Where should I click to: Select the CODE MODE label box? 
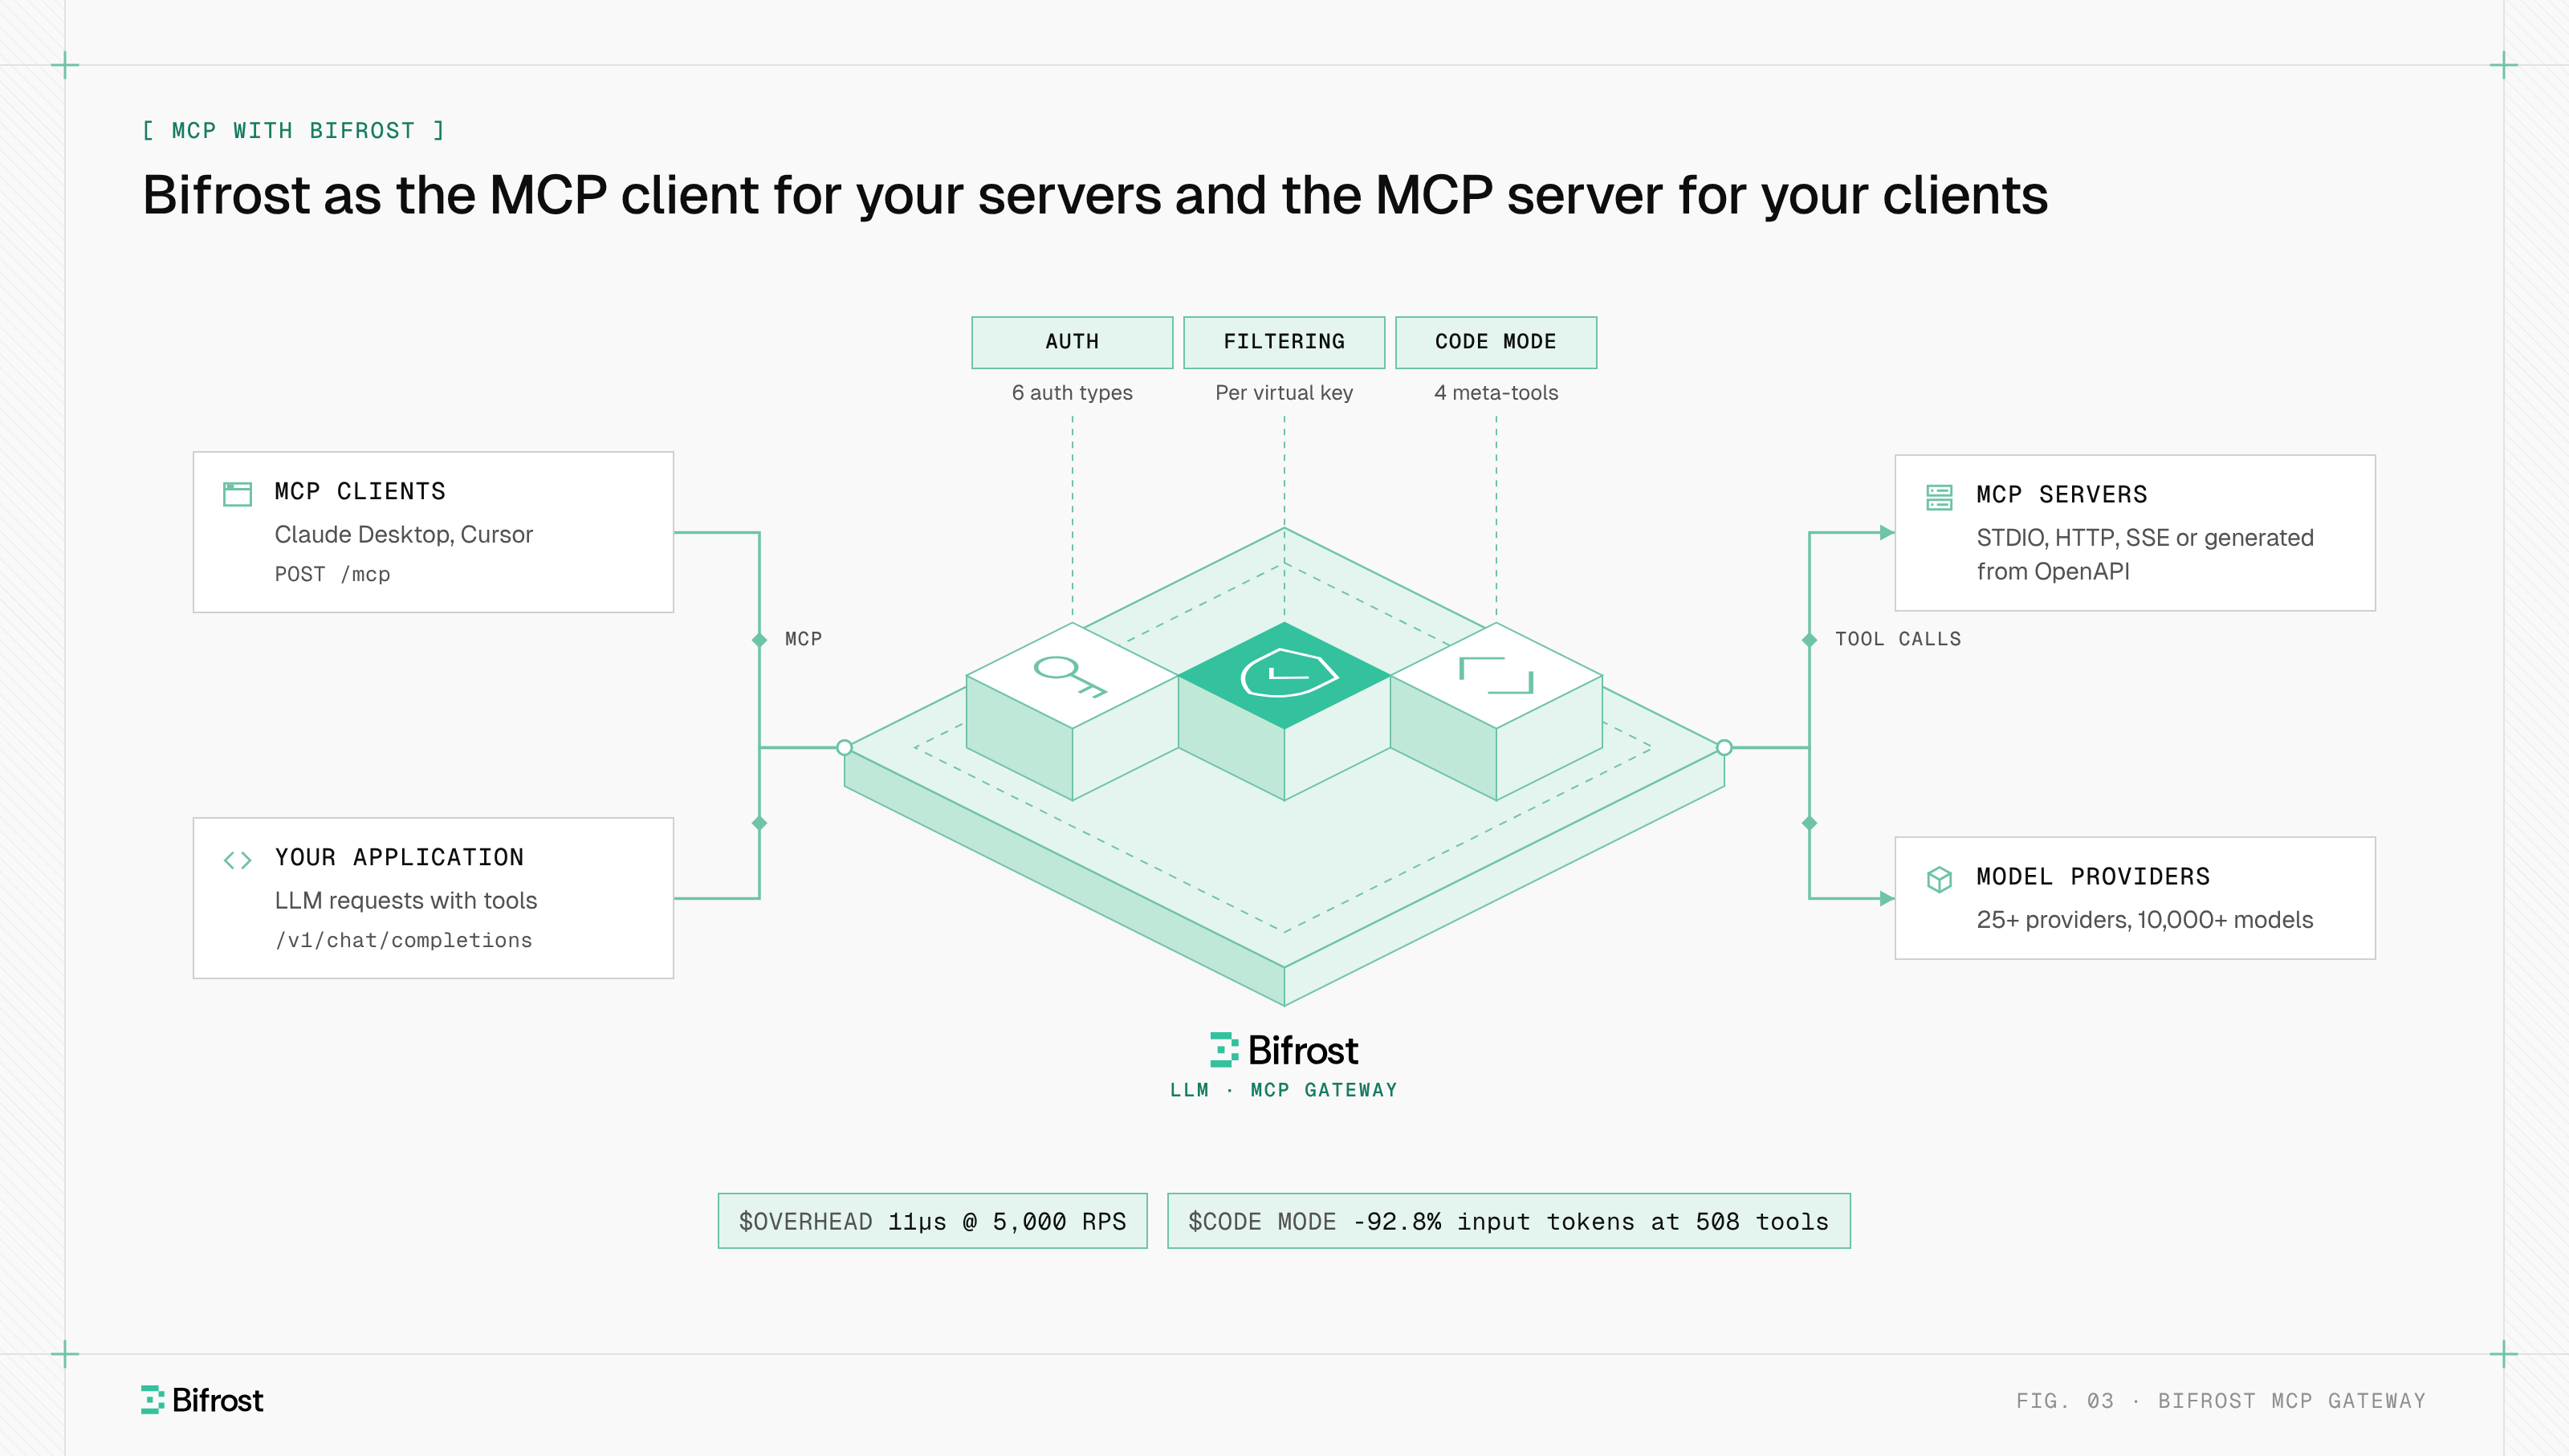tap(1496, 342)
